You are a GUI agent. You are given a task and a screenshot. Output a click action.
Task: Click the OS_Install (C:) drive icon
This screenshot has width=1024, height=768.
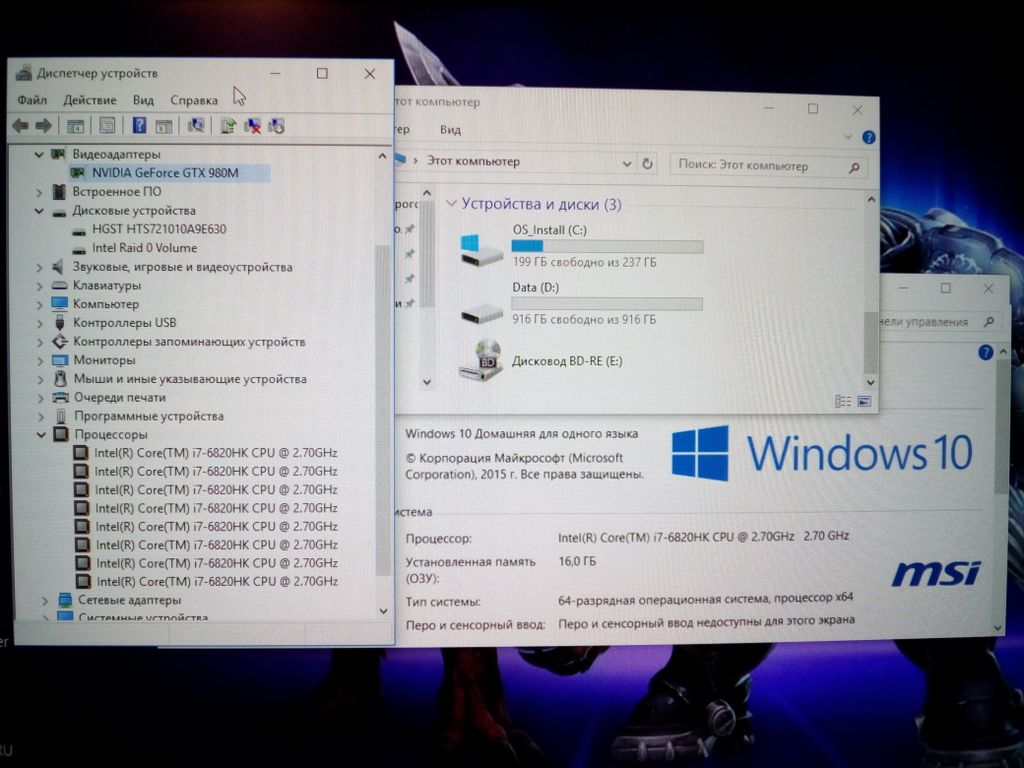(x=481, y=249)
